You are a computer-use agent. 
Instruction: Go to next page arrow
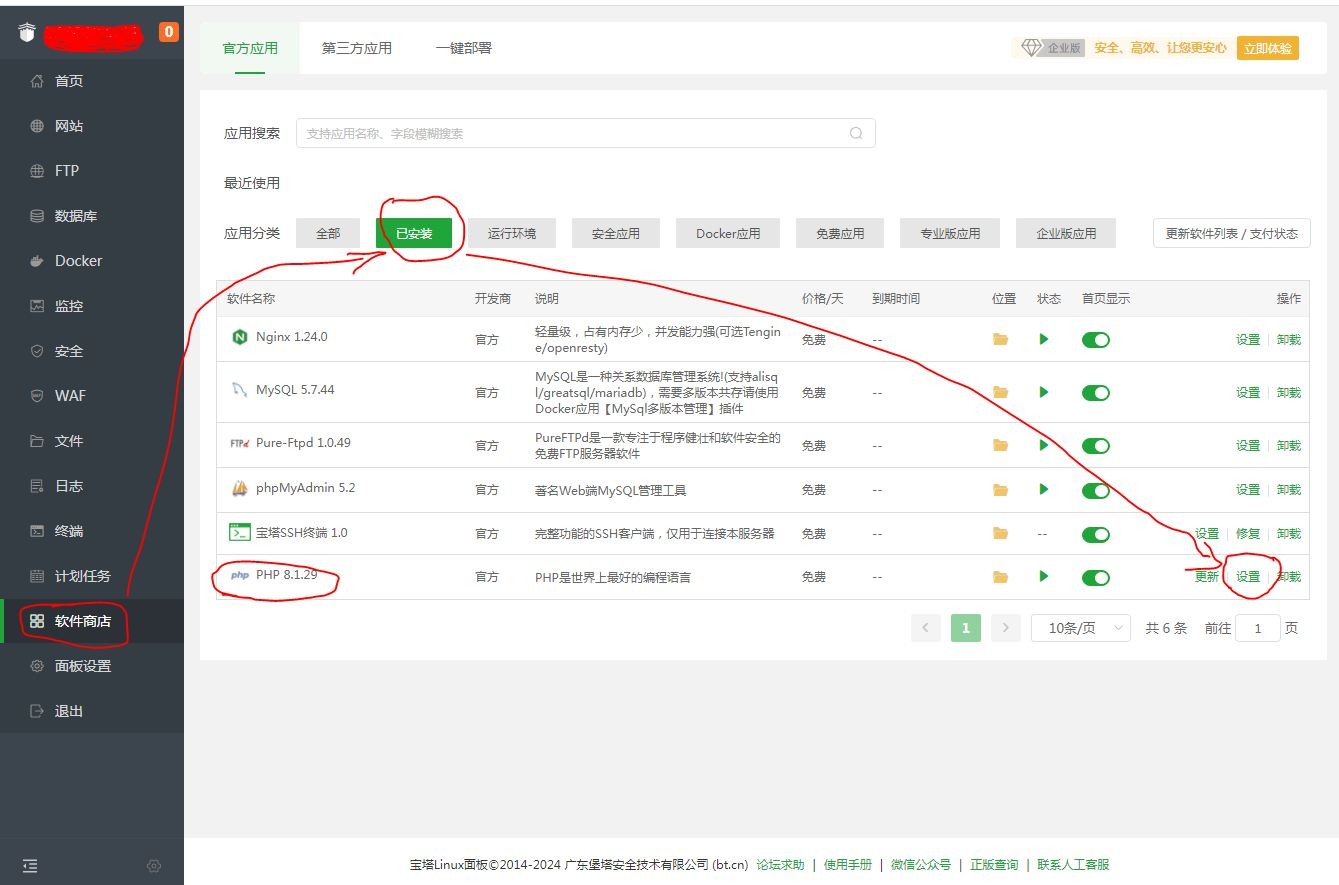1006,628
